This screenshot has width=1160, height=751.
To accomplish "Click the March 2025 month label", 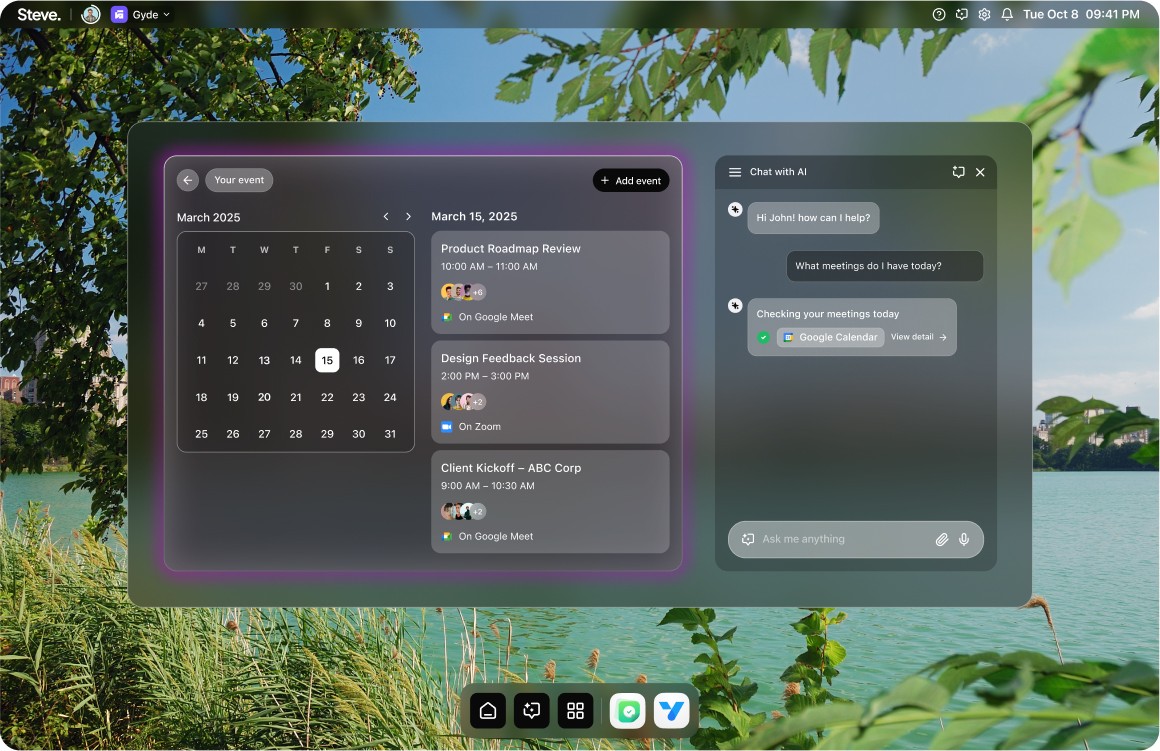I will click(x=209, y=218).
